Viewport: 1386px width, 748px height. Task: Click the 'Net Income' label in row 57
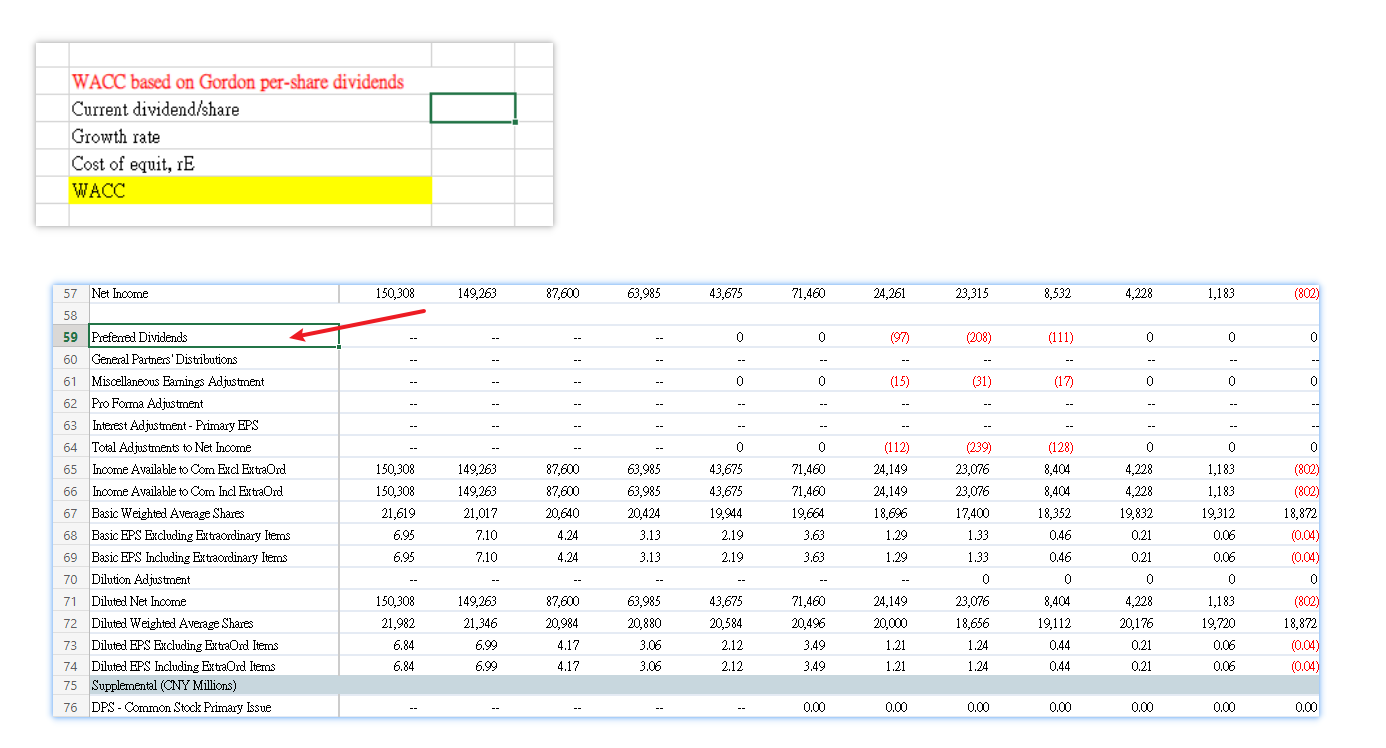pos(120,294)
